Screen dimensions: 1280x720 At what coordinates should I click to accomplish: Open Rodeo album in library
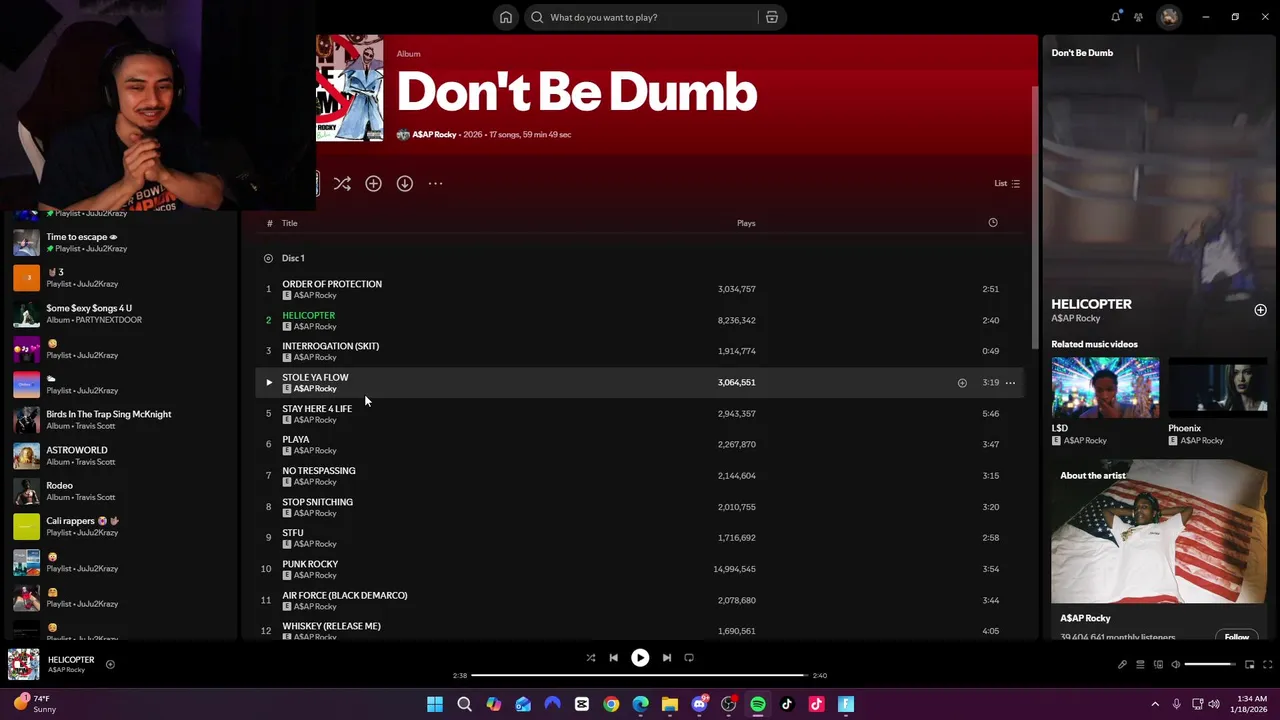tap(120, 491)
